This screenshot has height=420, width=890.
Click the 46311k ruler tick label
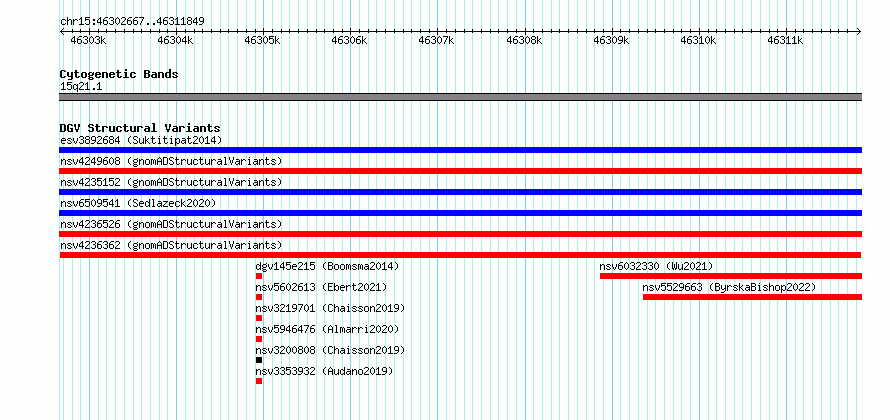point(786,41)
